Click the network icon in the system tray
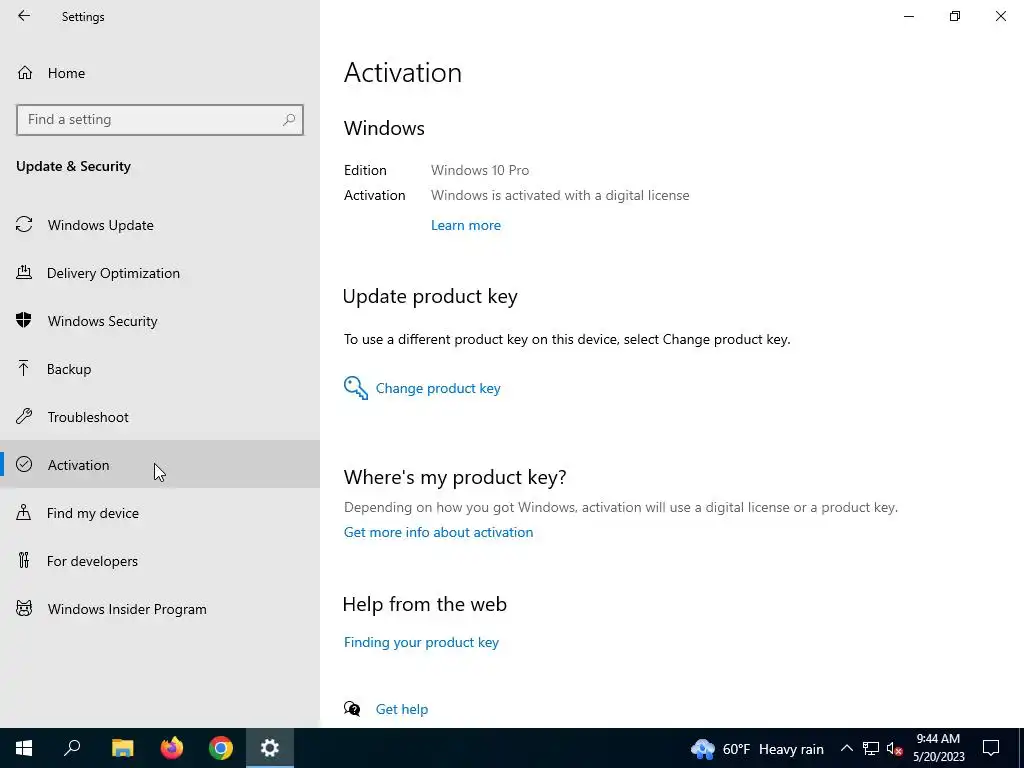Viewport: 1024px width, 768px height. click(871, 748)
